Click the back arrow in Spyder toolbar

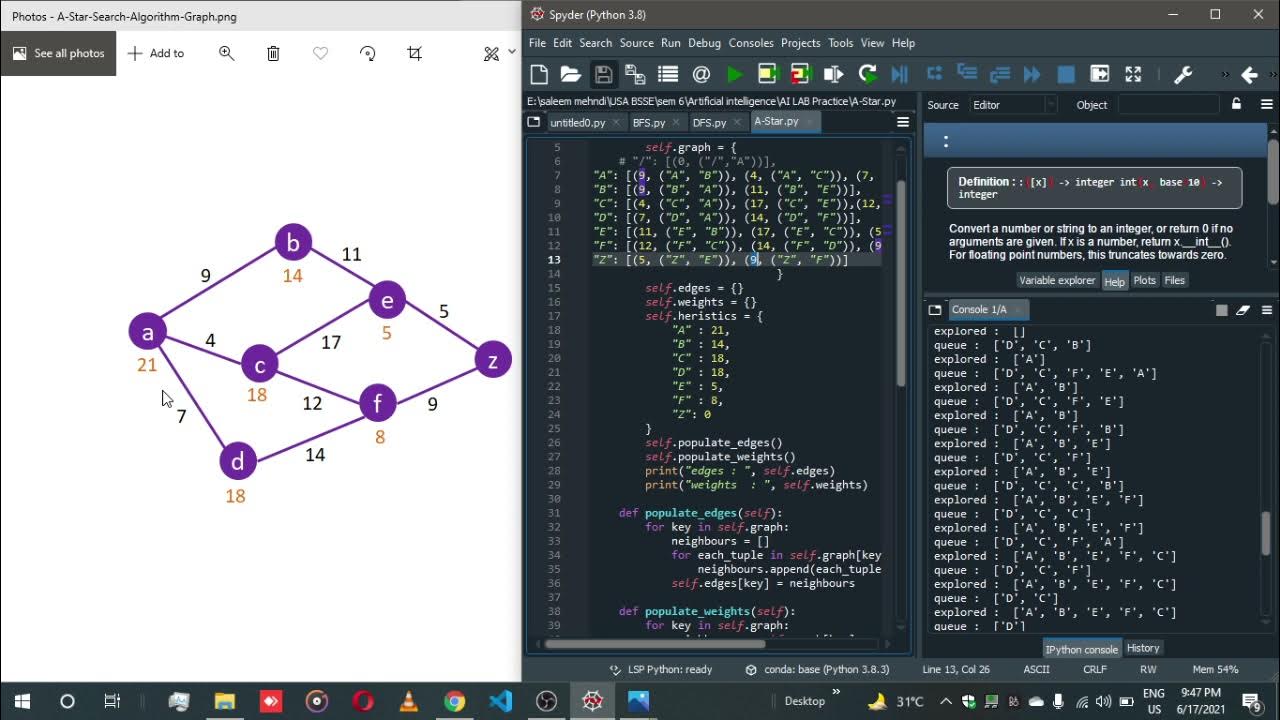[x=1249, y=74]
